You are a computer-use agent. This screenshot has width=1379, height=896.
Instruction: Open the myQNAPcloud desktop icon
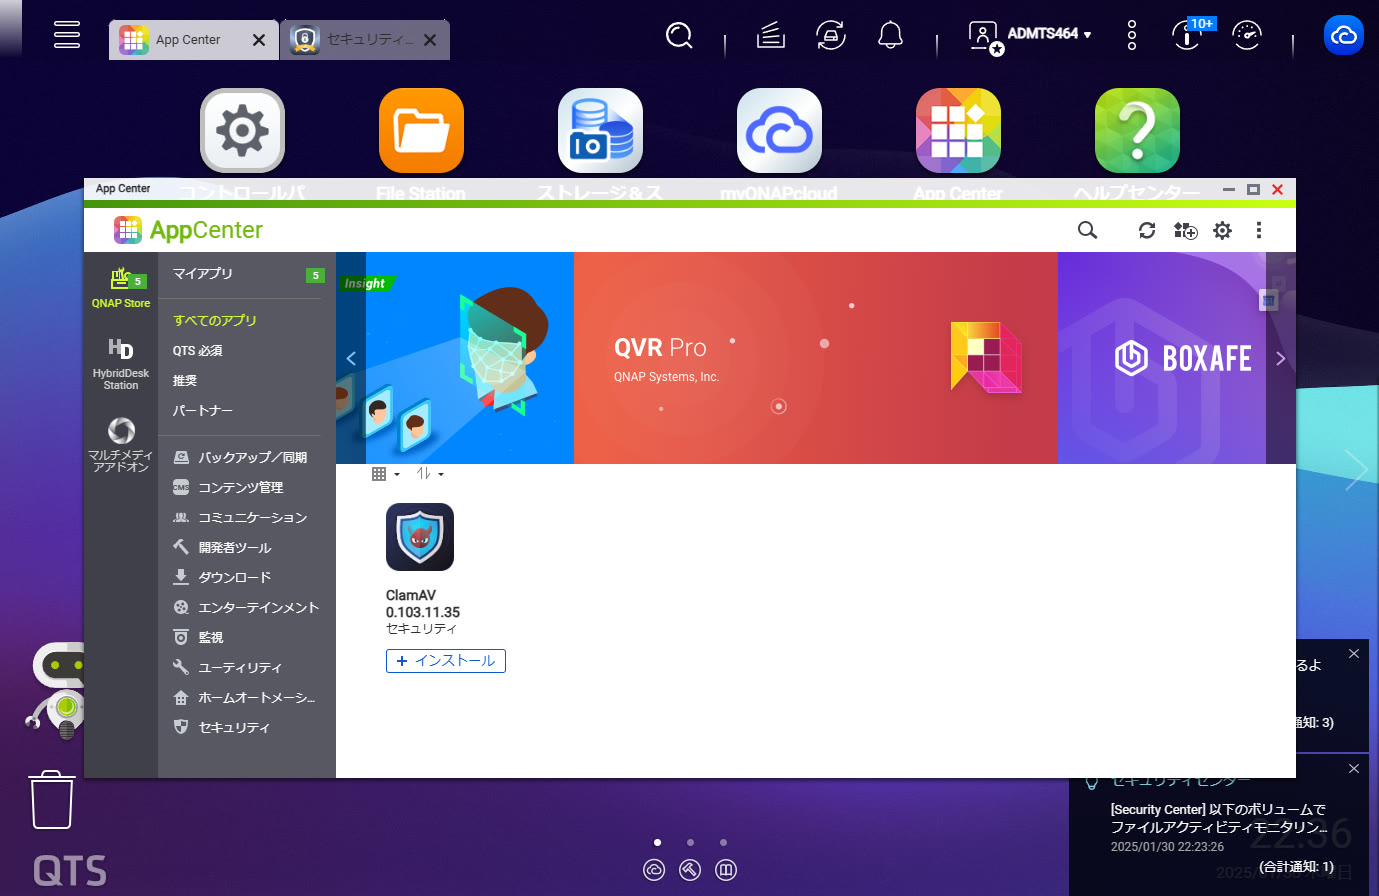pos(779,131)
